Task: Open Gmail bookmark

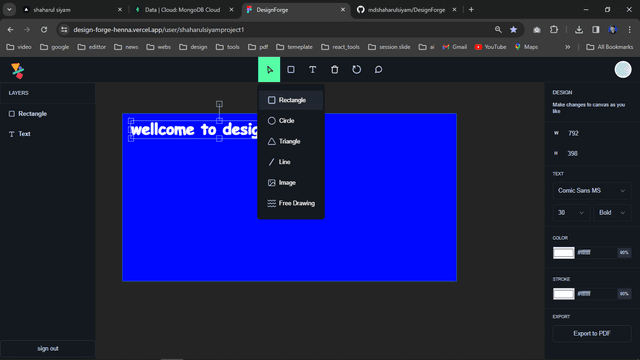Action: pos(455,47)
